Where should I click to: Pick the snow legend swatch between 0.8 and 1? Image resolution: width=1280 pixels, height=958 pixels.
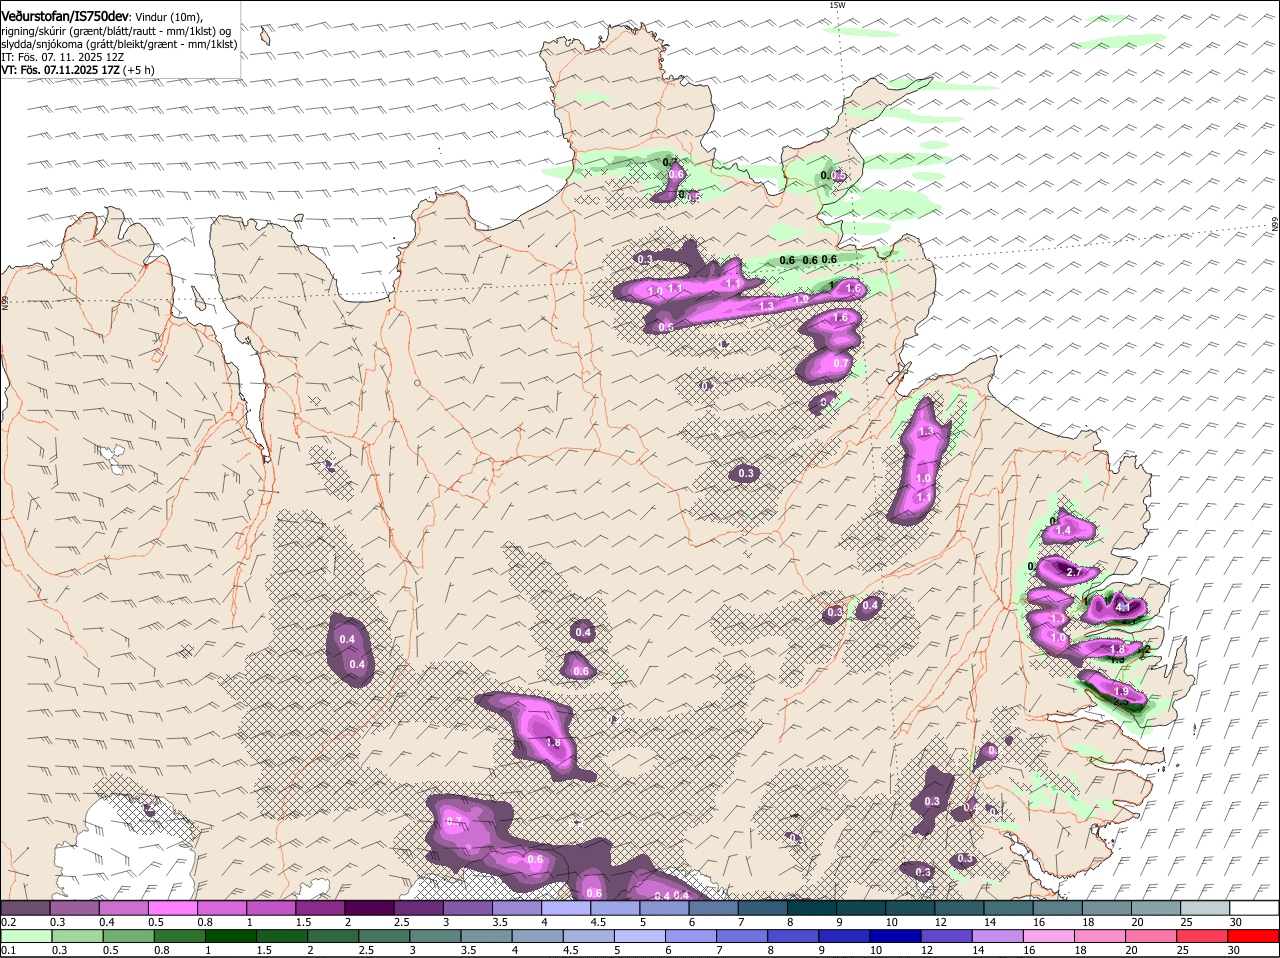pos(221,908)
